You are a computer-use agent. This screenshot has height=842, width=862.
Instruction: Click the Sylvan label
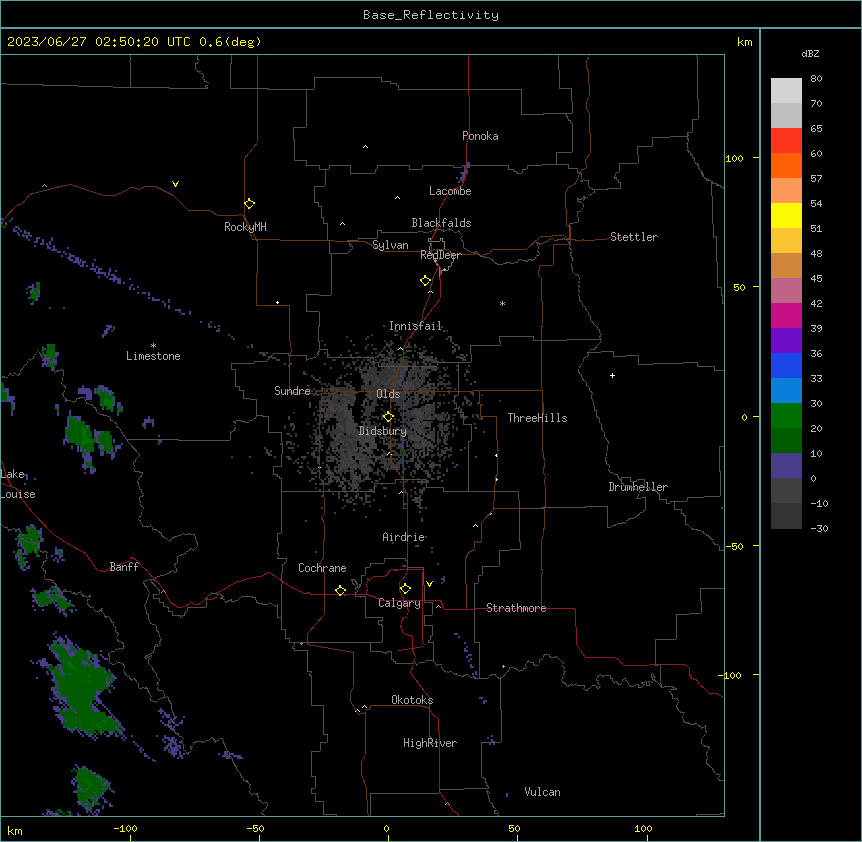point(390,245)
